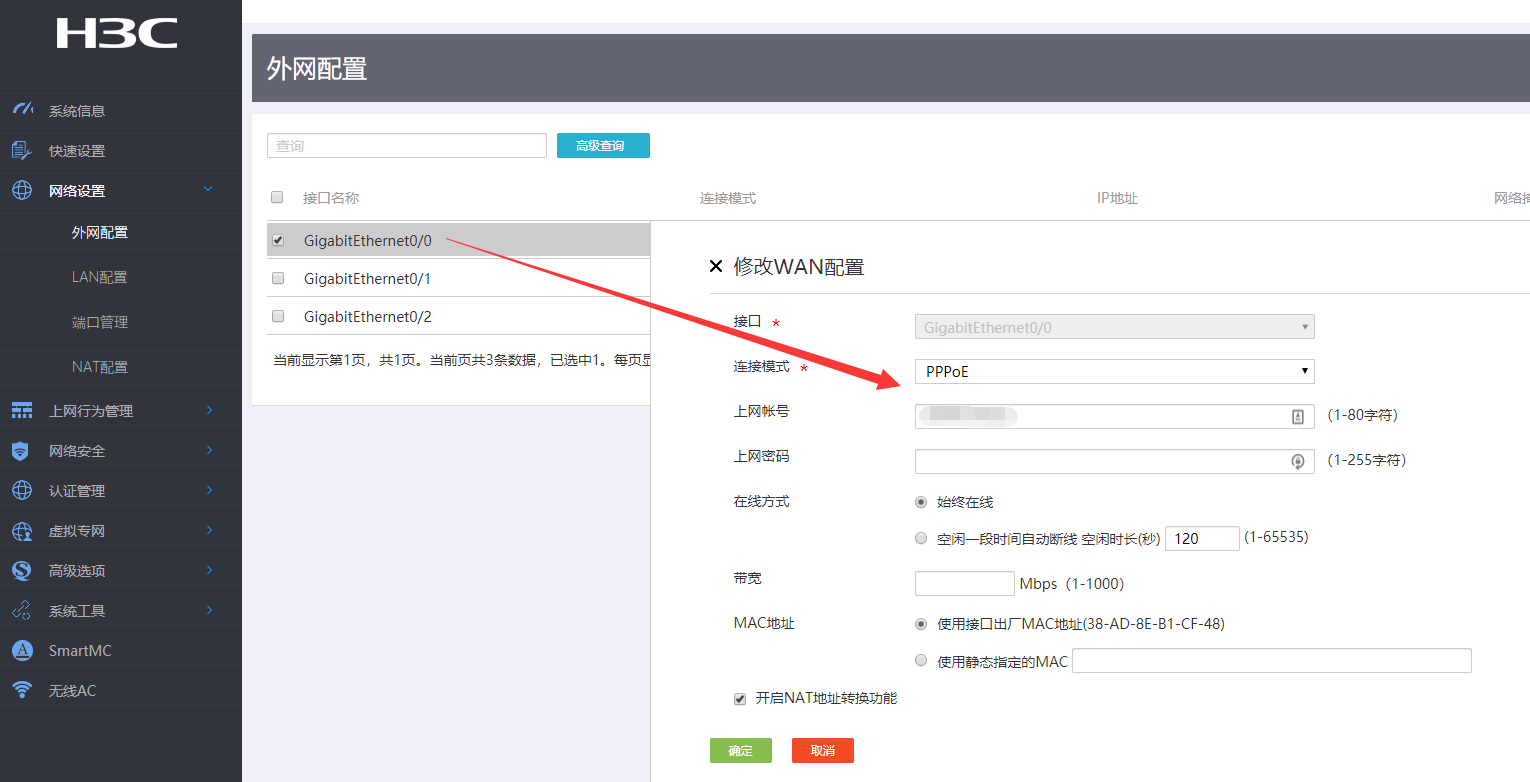Sort by IP地址 column header

(1117, 198)
